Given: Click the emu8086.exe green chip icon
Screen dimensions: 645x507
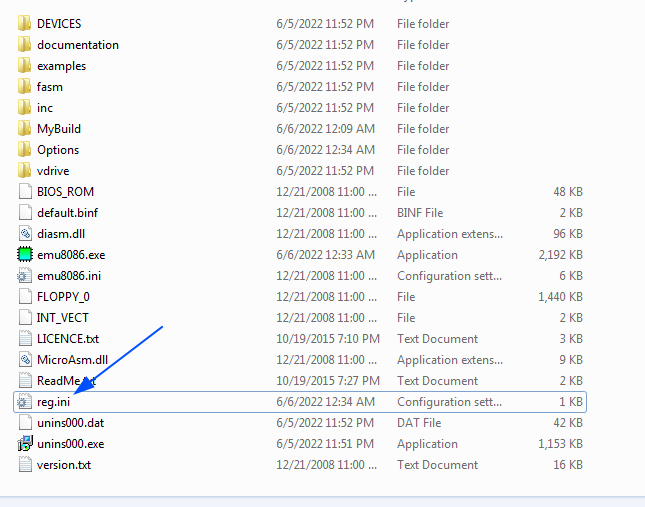Looking at the screenshot, I should [x=25, y=255].
